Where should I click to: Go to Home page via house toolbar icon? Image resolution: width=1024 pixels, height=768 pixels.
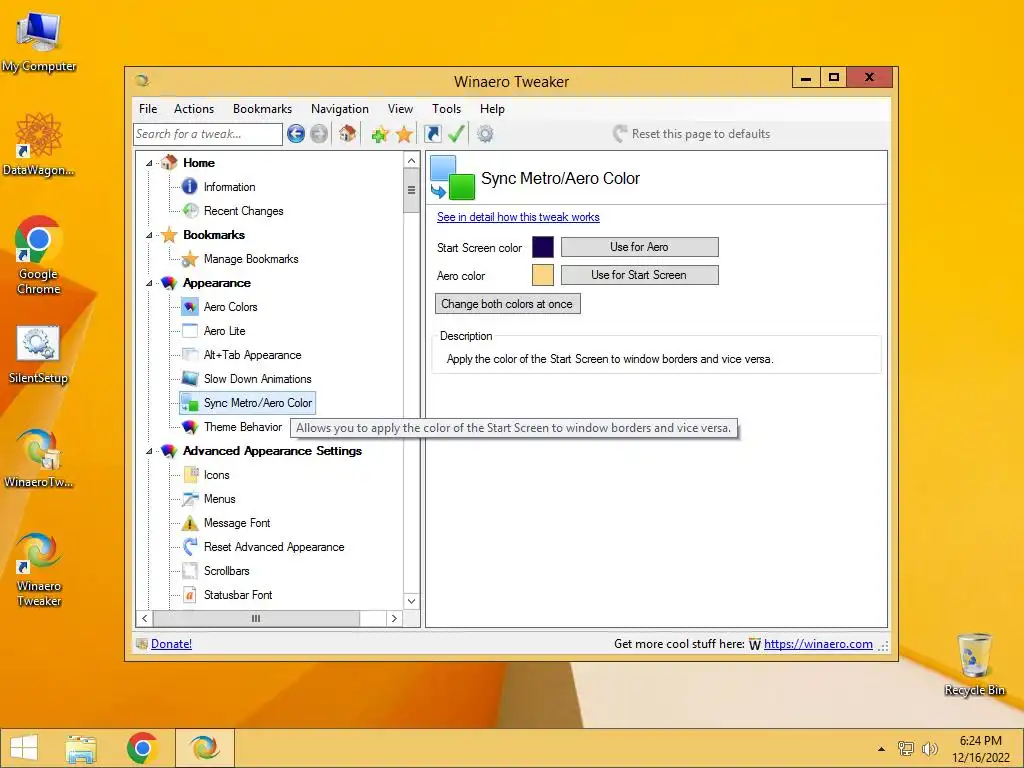point(347,134)
